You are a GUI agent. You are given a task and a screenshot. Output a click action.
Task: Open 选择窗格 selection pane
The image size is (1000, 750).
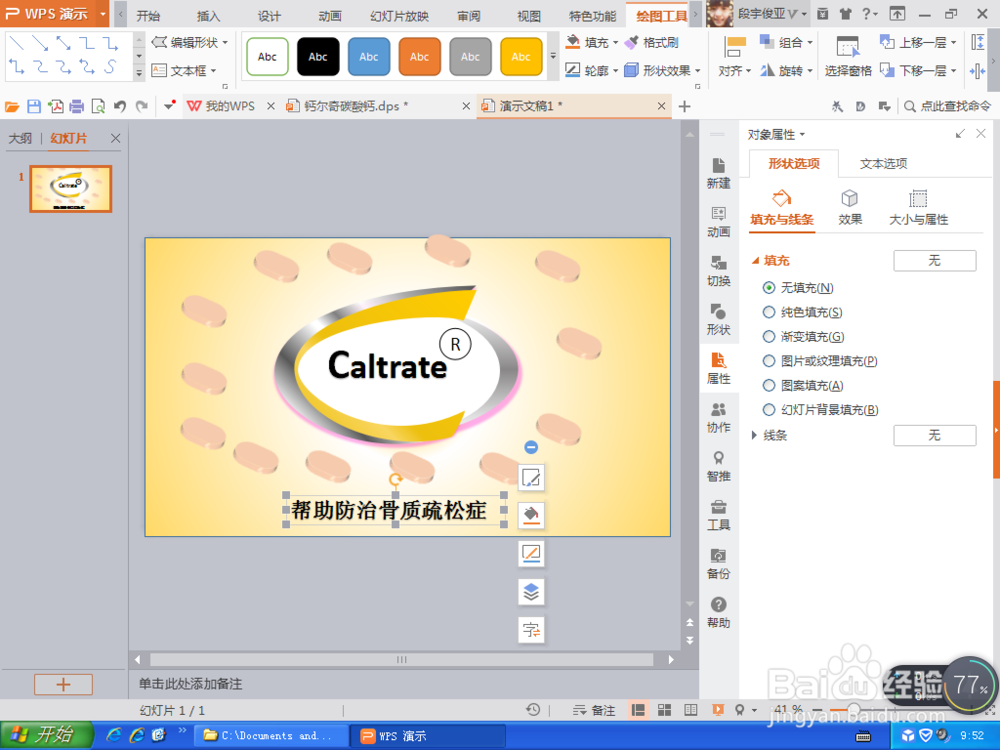[x=848, y=57]
